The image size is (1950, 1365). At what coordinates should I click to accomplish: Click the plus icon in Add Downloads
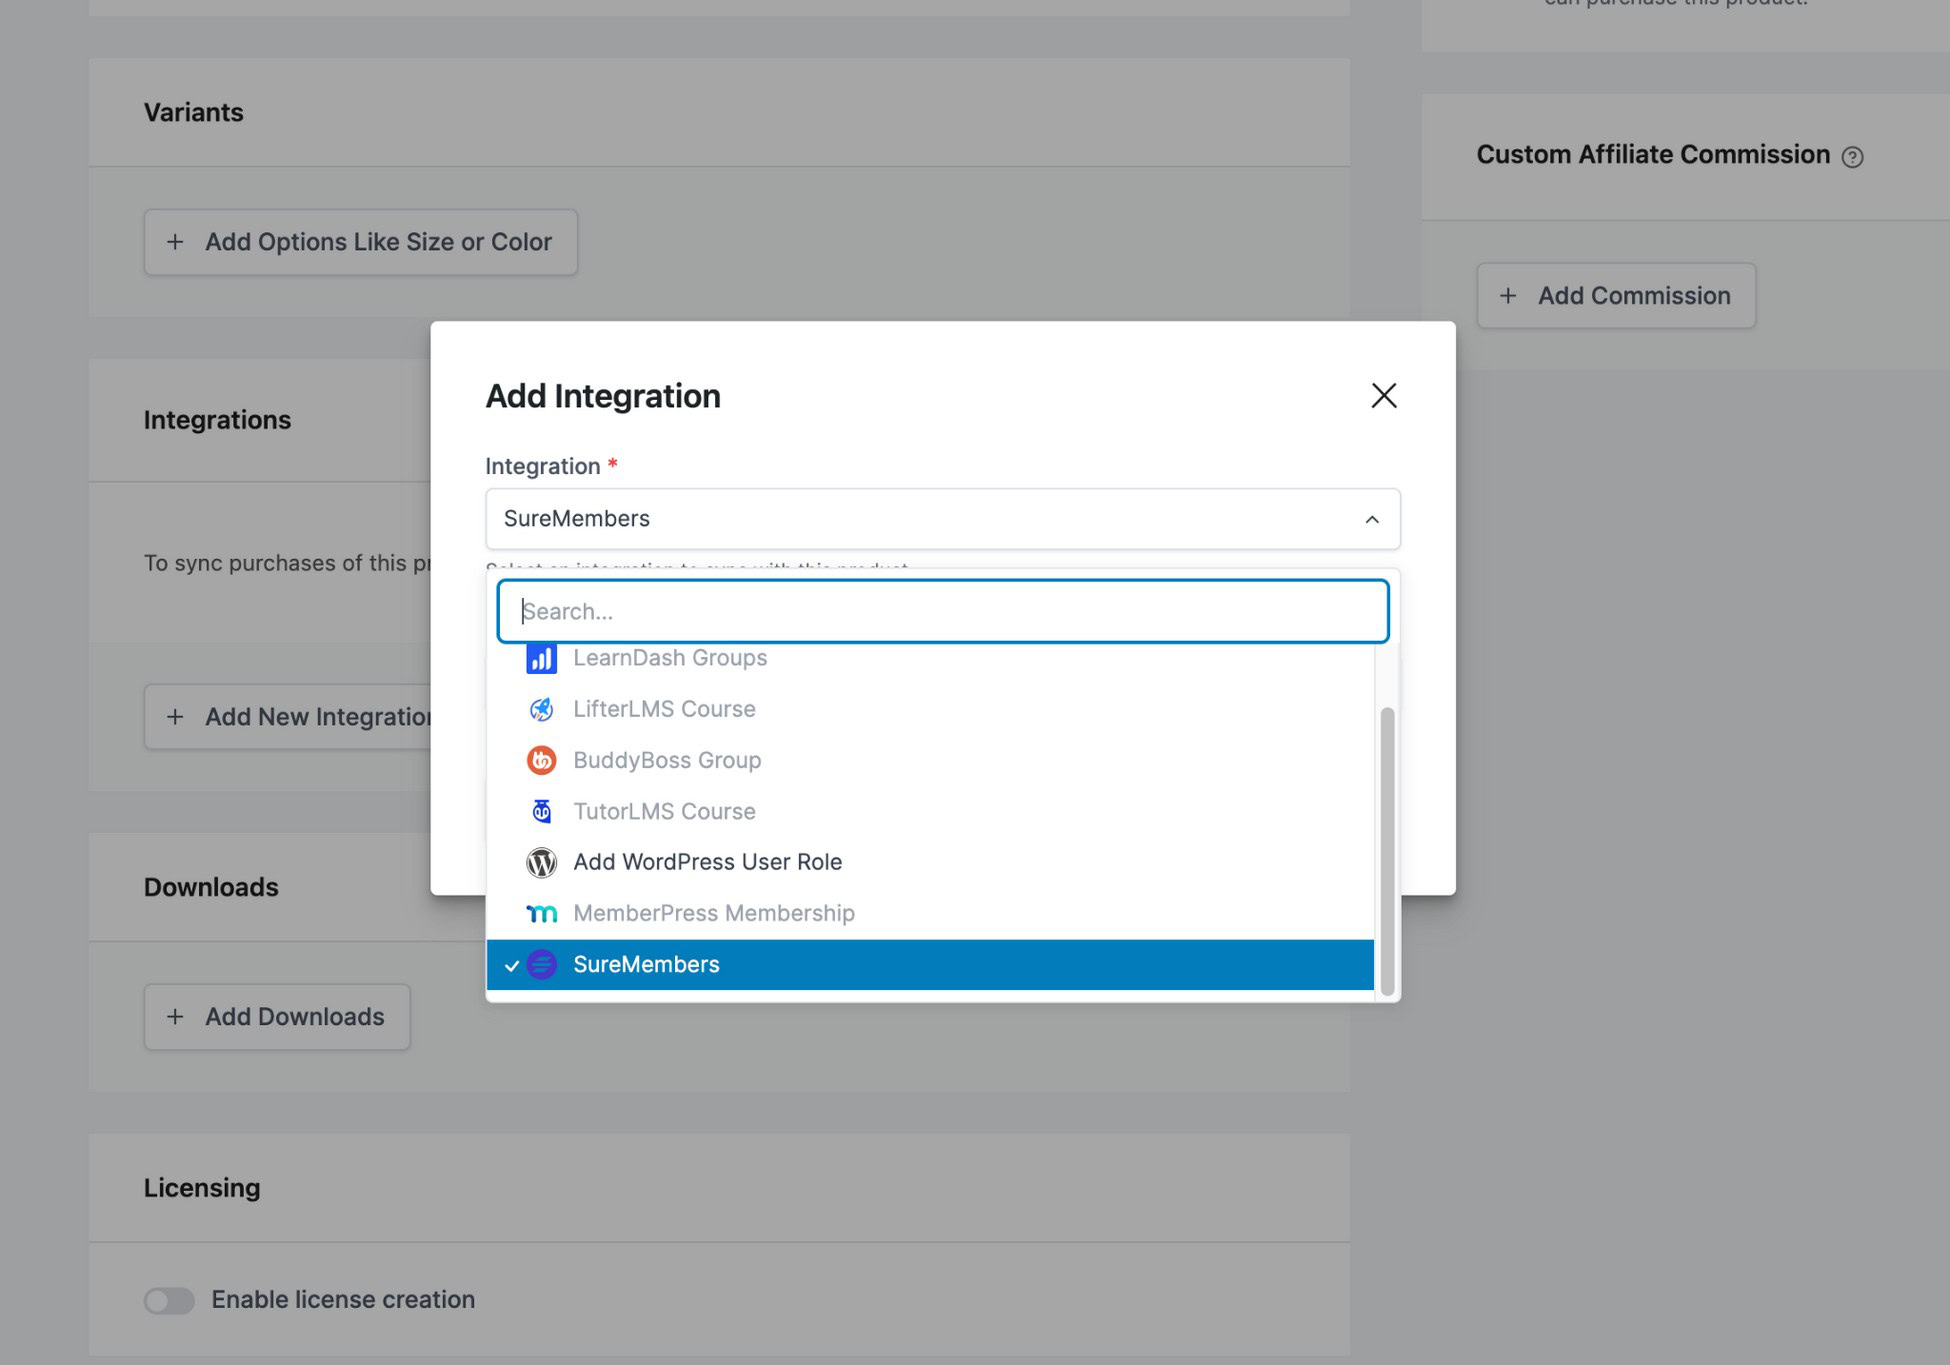(x=175, y=1017)
